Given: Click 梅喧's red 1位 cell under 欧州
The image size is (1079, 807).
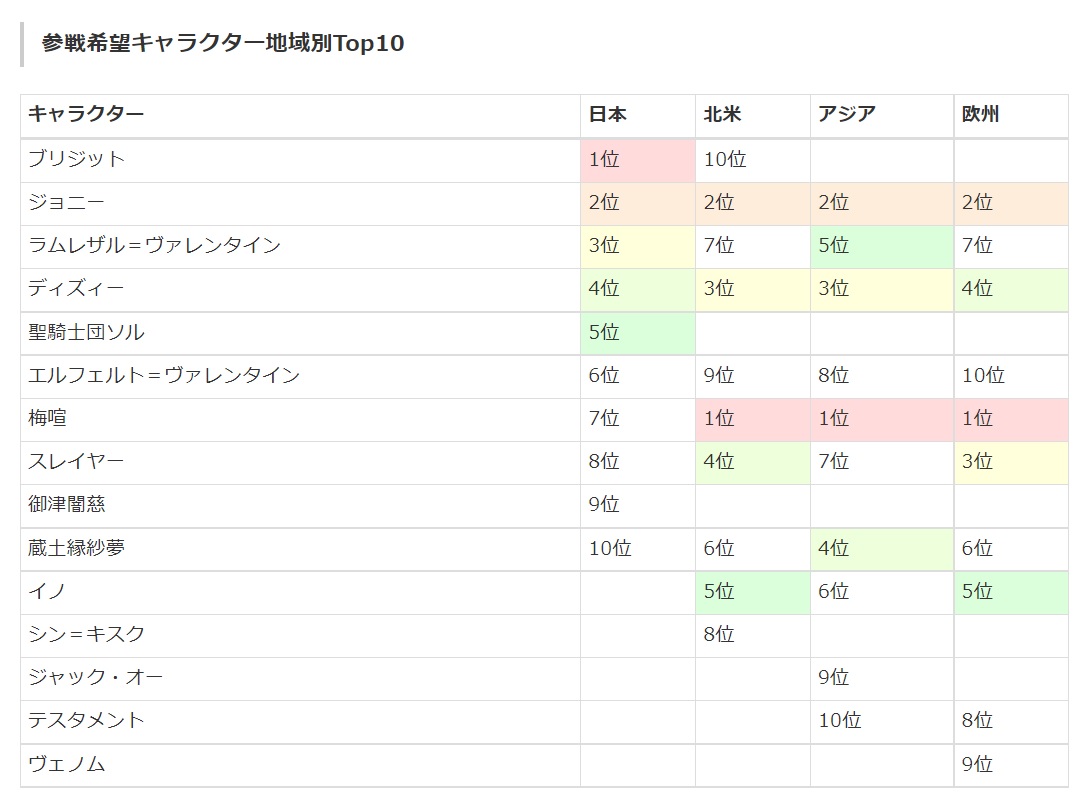Looking at the screenshot, I should click(1010, 419).
